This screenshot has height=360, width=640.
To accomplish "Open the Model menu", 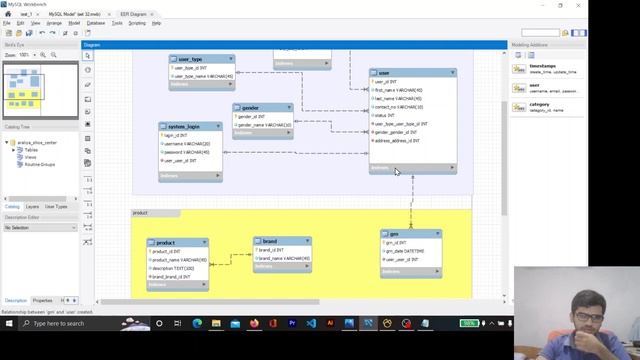I will (x=74, y=23).
